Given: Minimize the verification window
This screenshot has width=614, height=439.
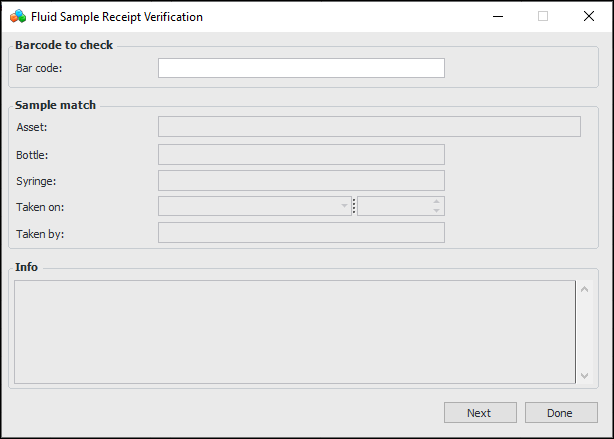Looking at the screenshot, I should click(x=498, y=16).
